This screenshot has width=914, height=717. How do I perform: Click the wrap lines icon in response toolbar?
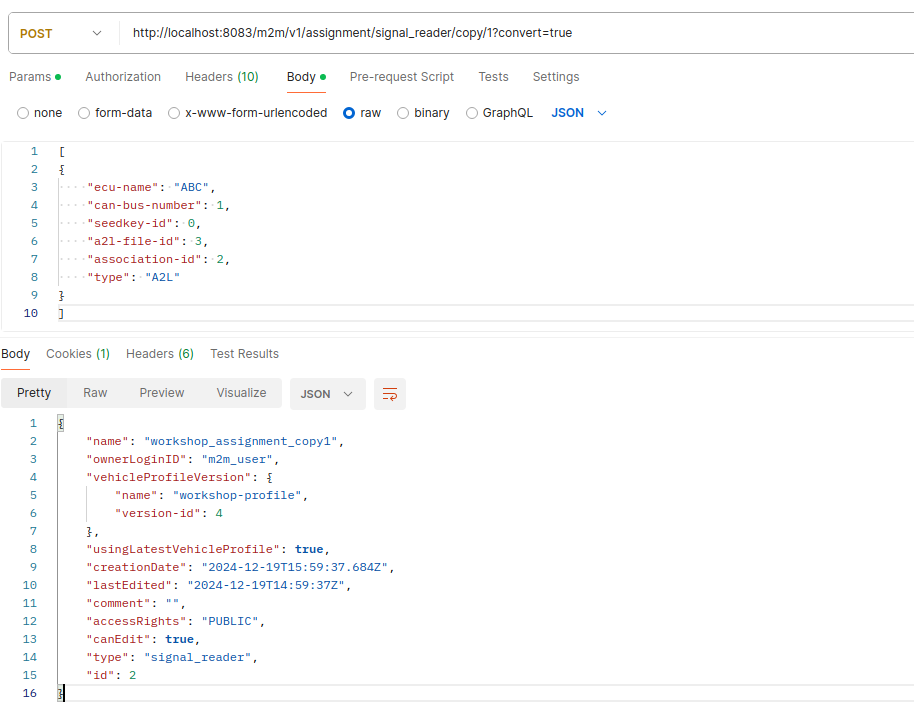coord(390,394)
